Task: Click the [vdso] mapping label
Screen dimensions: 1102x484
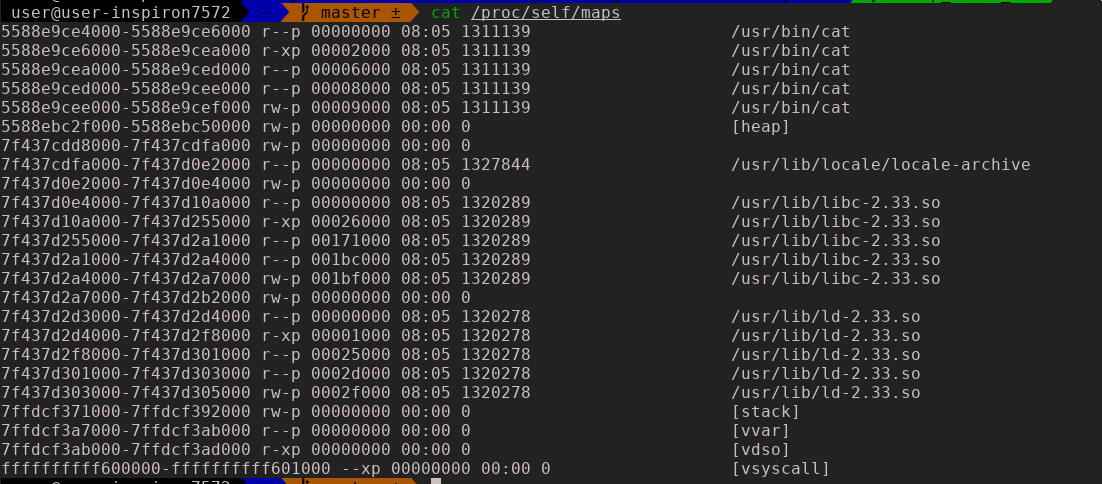Action: click(x=761, y=449)
